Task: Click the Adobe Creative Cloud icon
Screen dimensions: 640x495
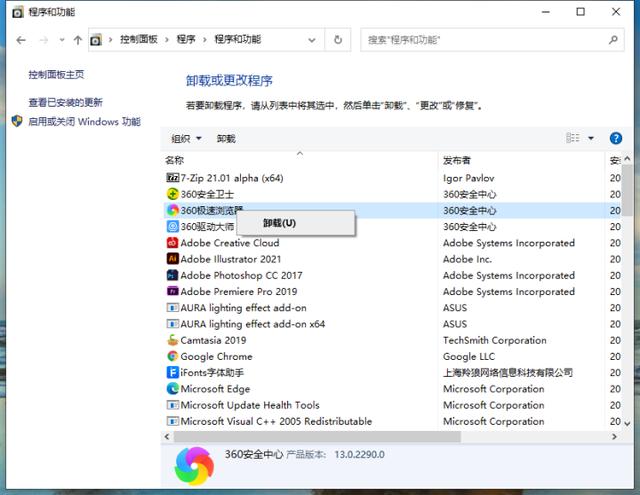Action: point(172,243)
